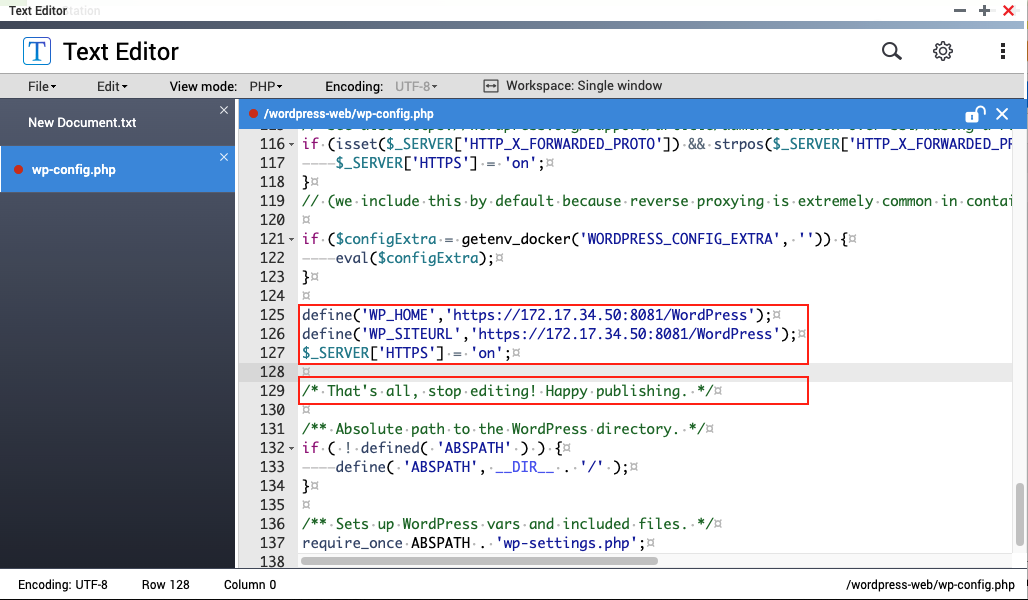
Task: Select the wp-config.php tab in sidebar
Action: coord(74,170)
